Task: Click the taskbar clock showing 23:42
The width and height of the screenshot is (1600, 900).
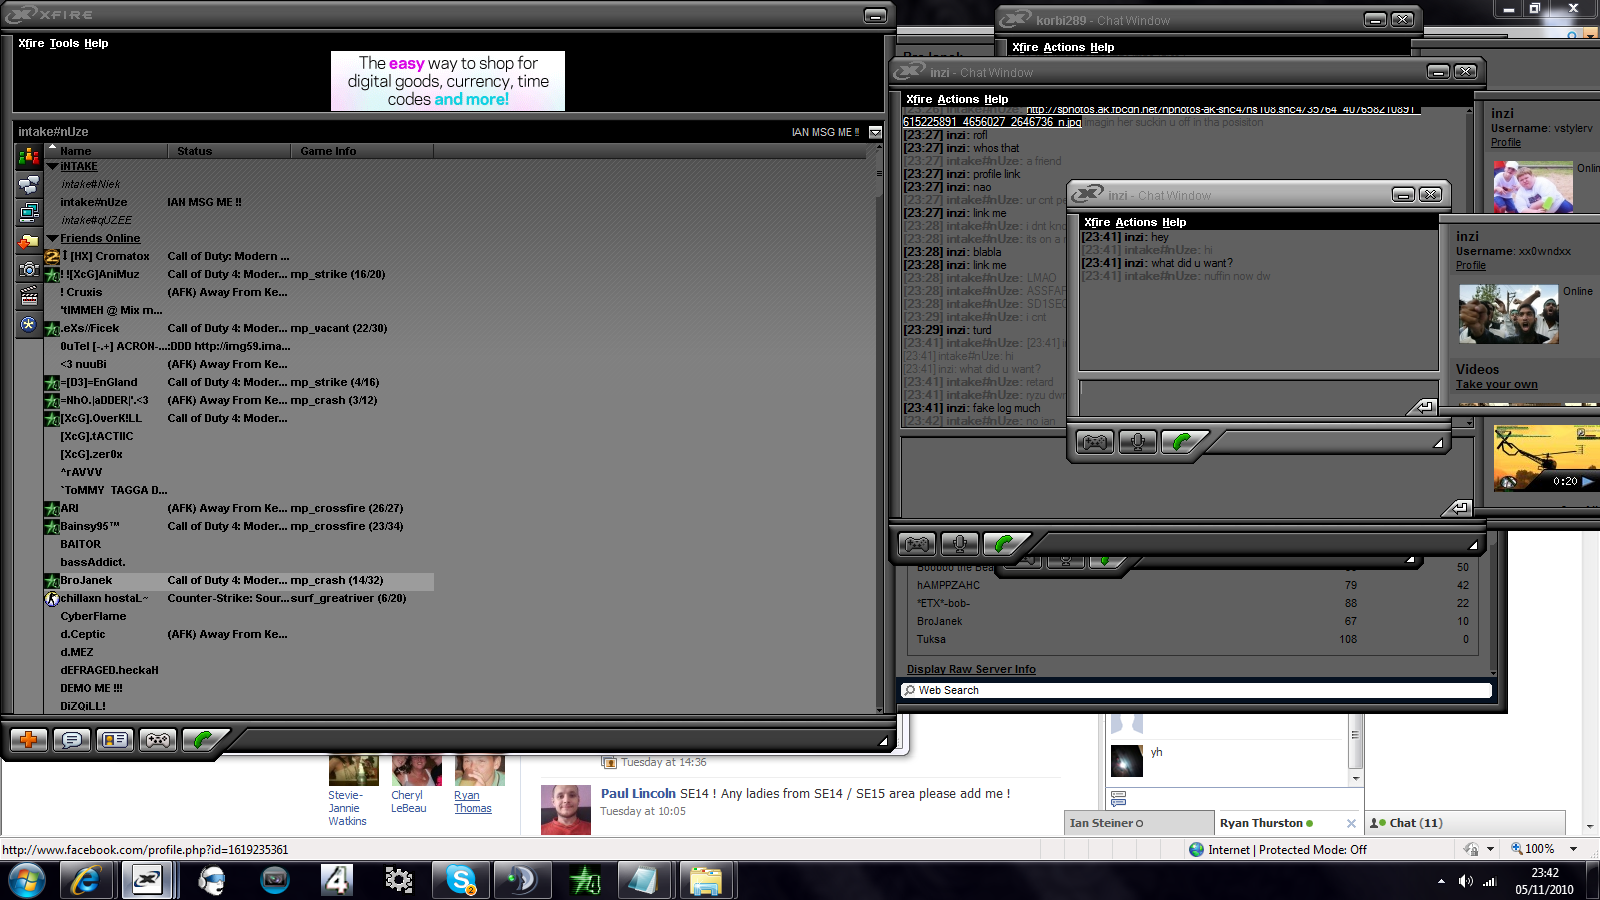Action: pos(1544,881)
